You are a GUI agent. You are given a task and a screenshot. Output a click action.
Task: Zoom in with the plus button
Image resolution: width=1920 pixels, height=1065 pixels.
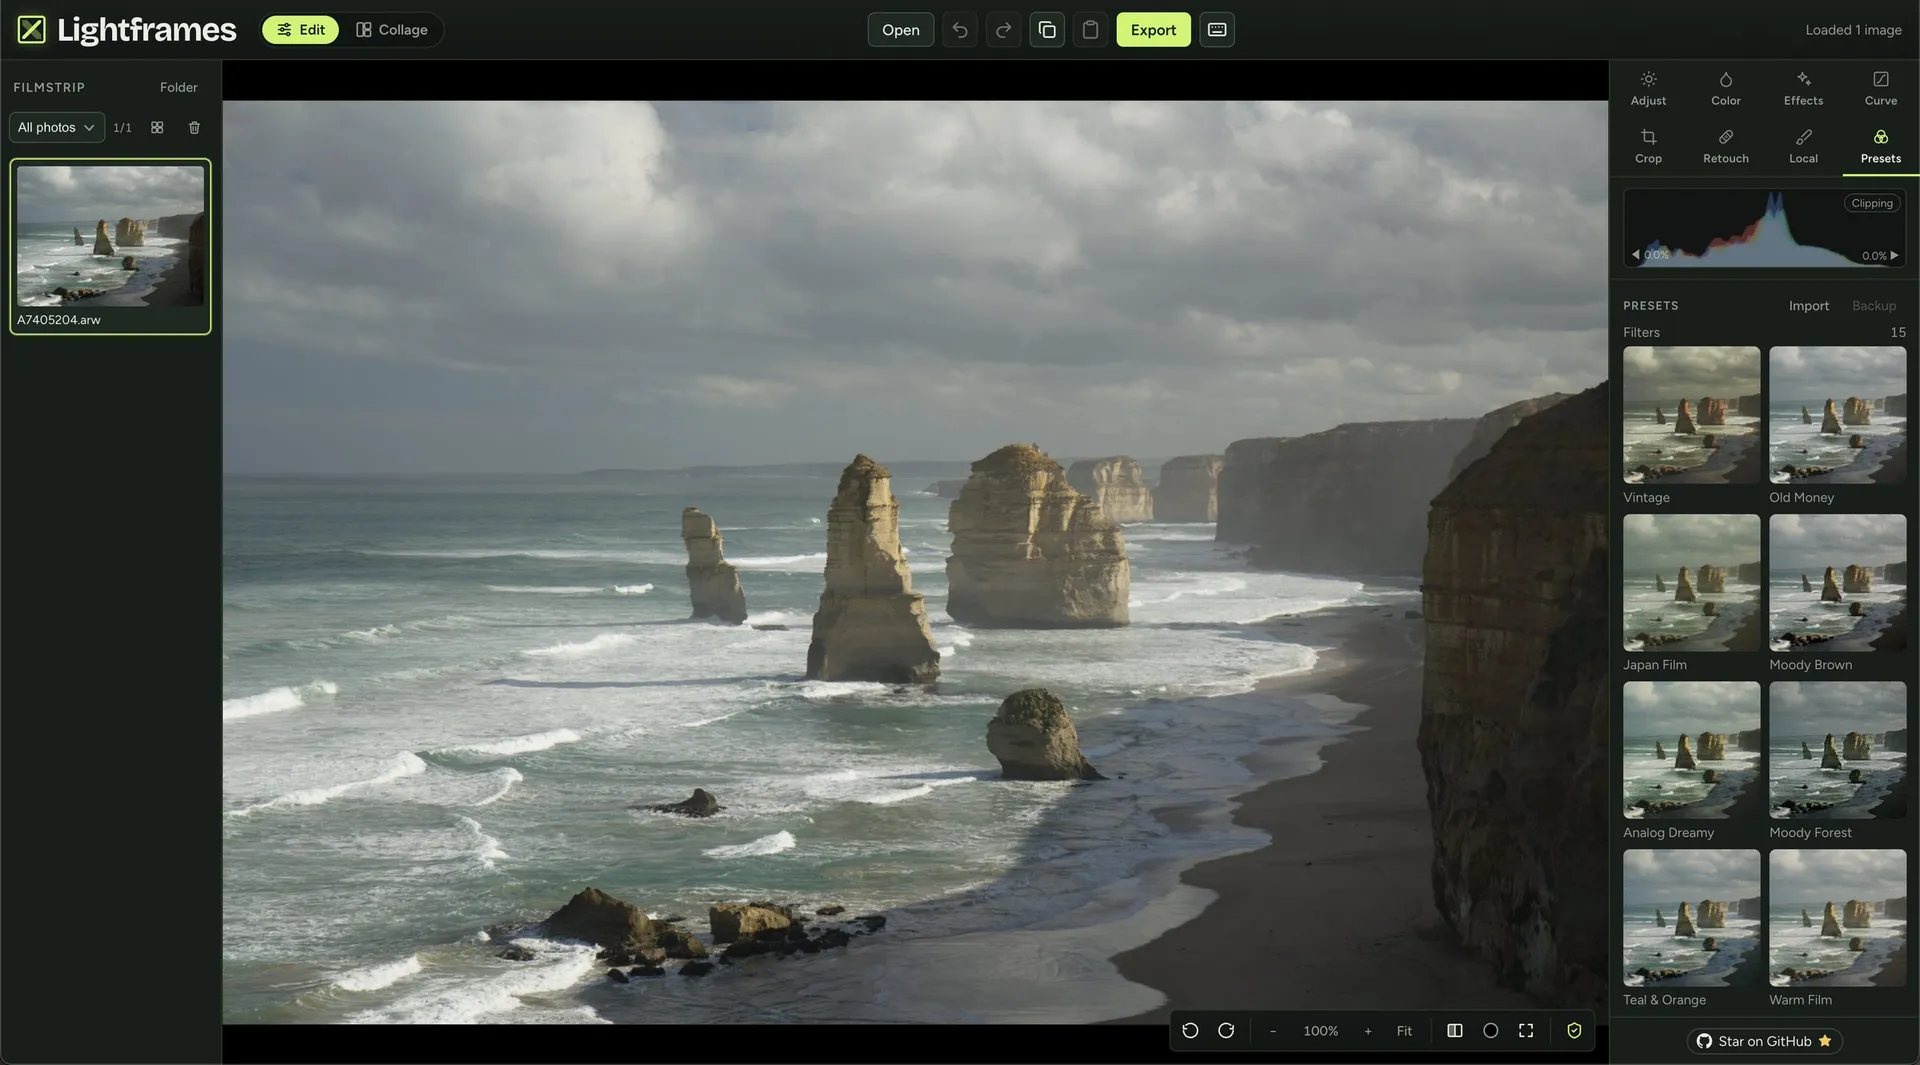(x=1368, y=1031)
